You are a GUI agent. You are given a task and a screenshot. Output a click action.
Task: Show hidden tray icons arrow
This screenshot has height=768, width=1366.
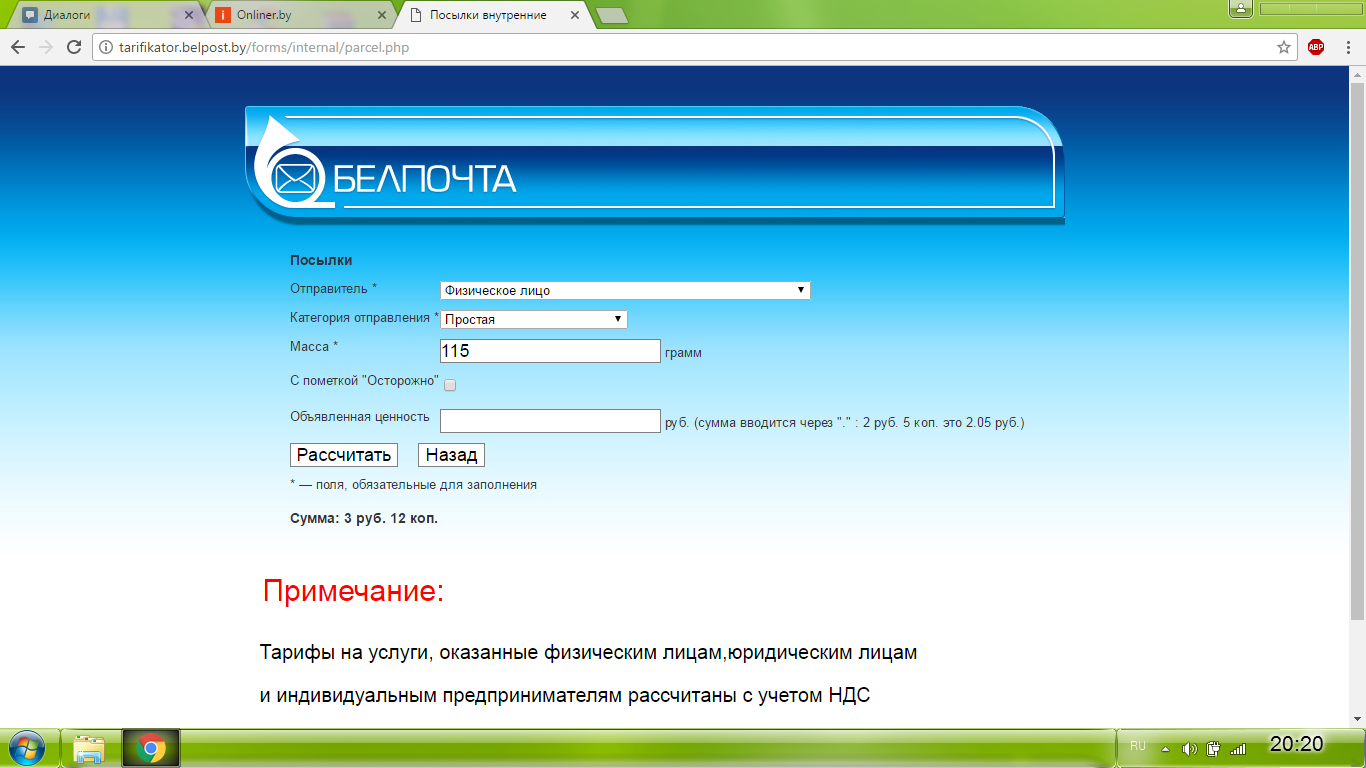(x=1165, y=748)
